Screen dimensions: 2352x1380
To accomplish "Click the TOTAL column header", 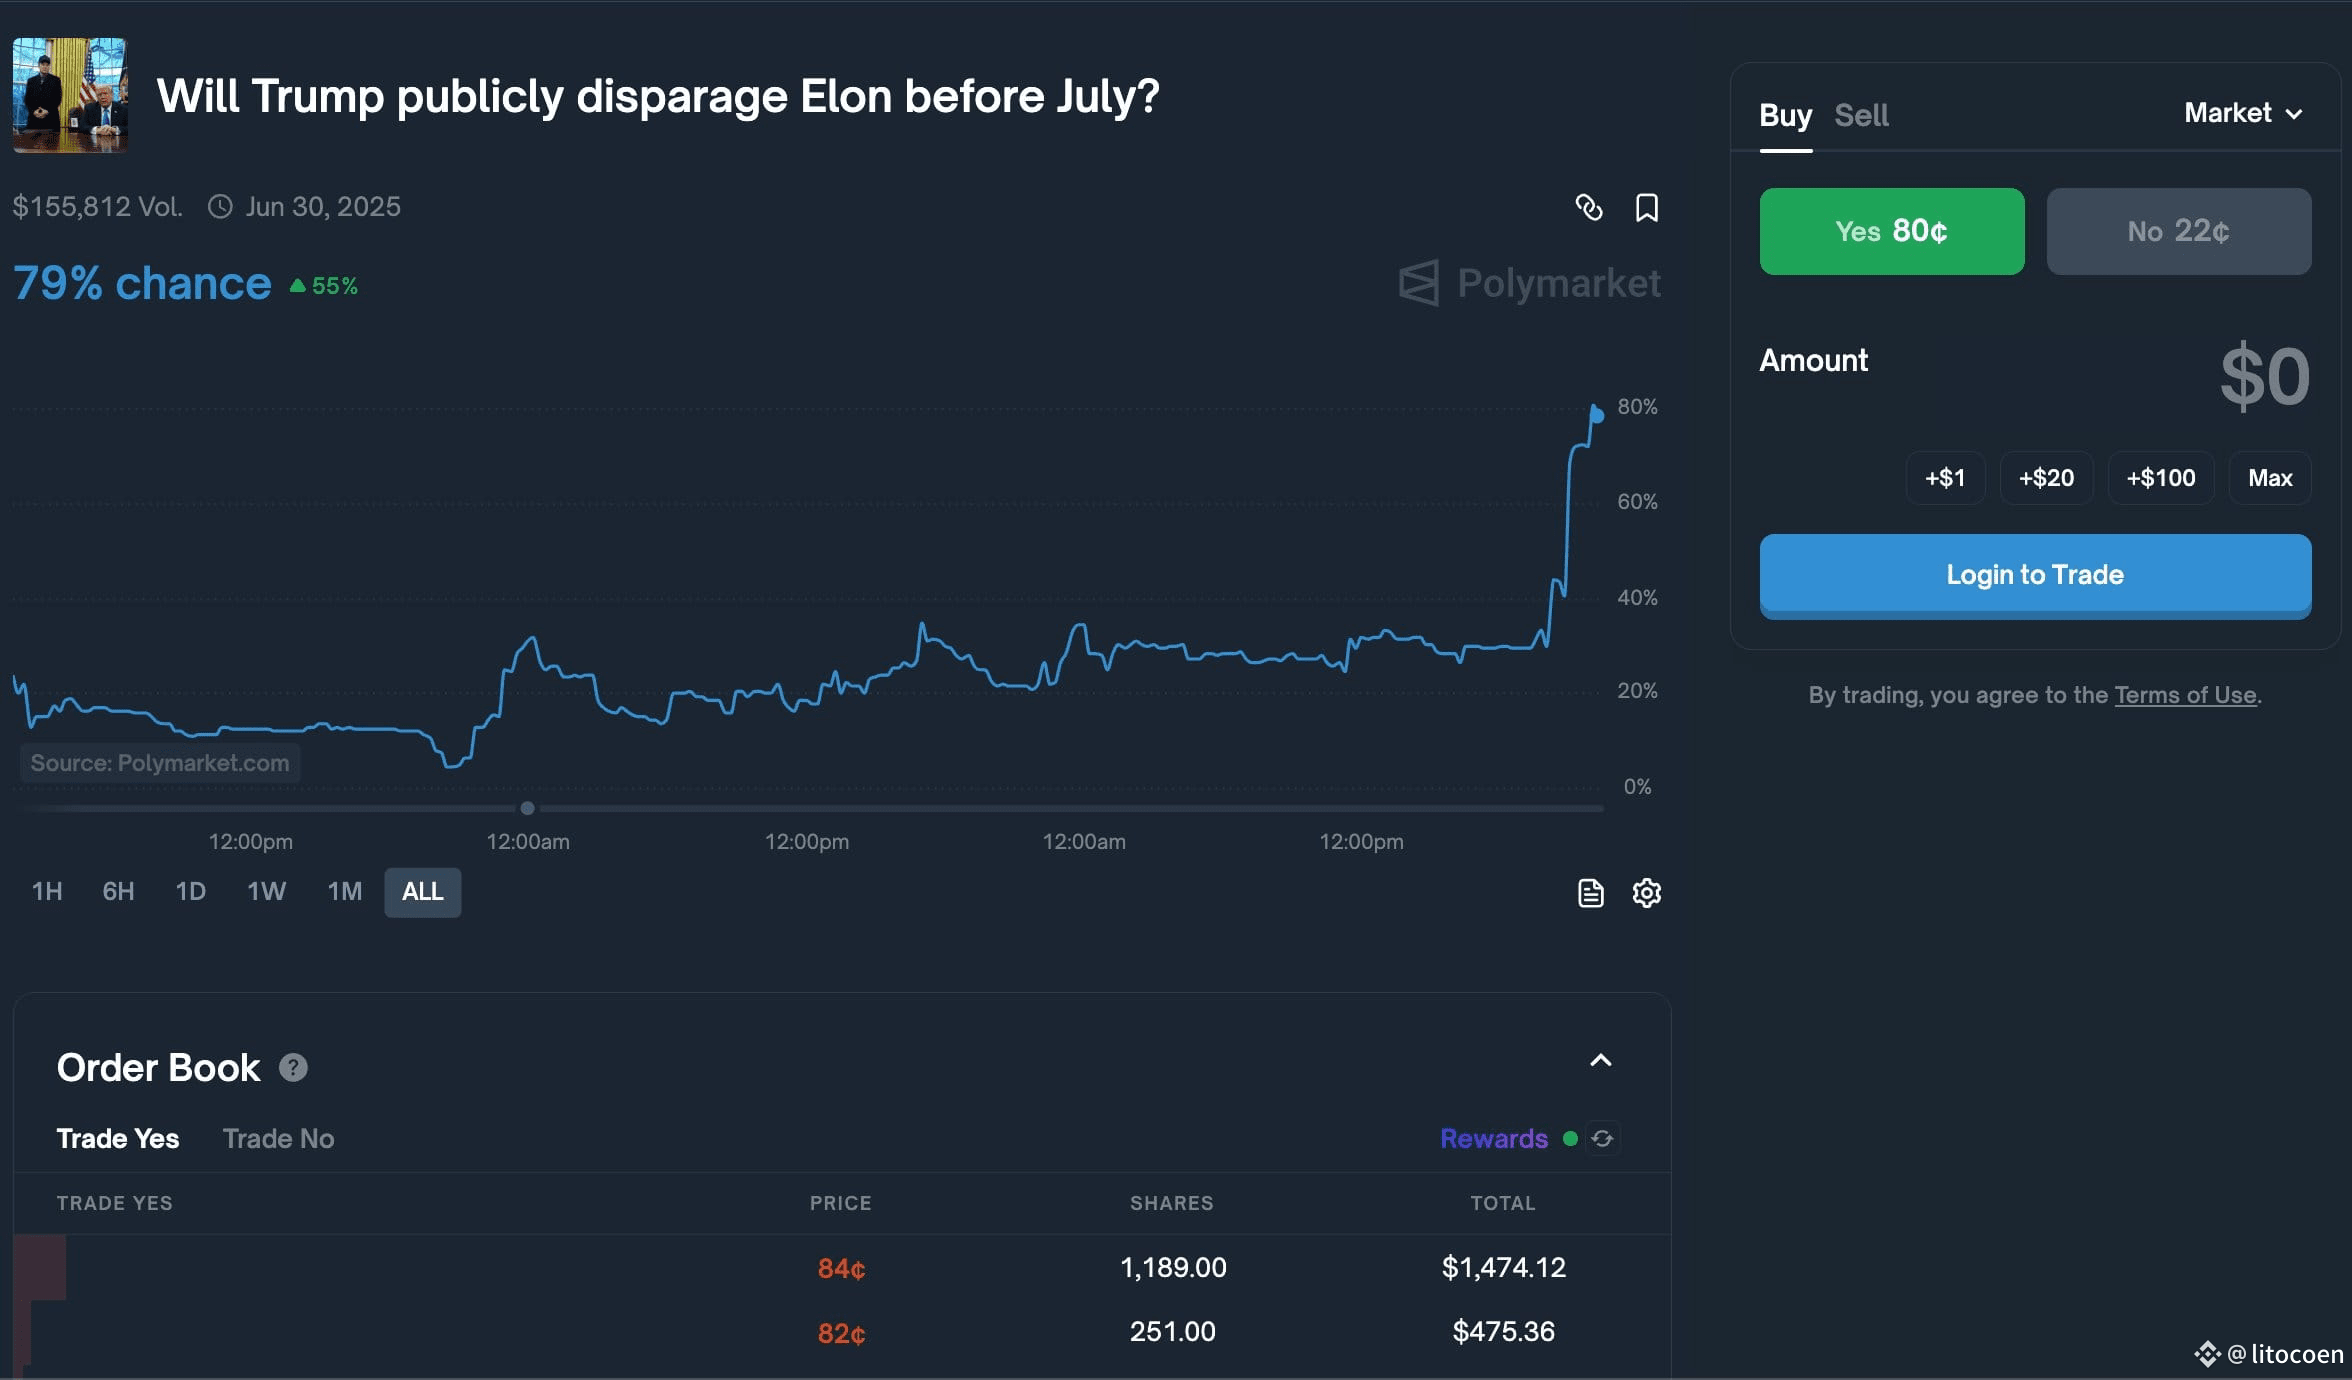I will (1502, 1203).
